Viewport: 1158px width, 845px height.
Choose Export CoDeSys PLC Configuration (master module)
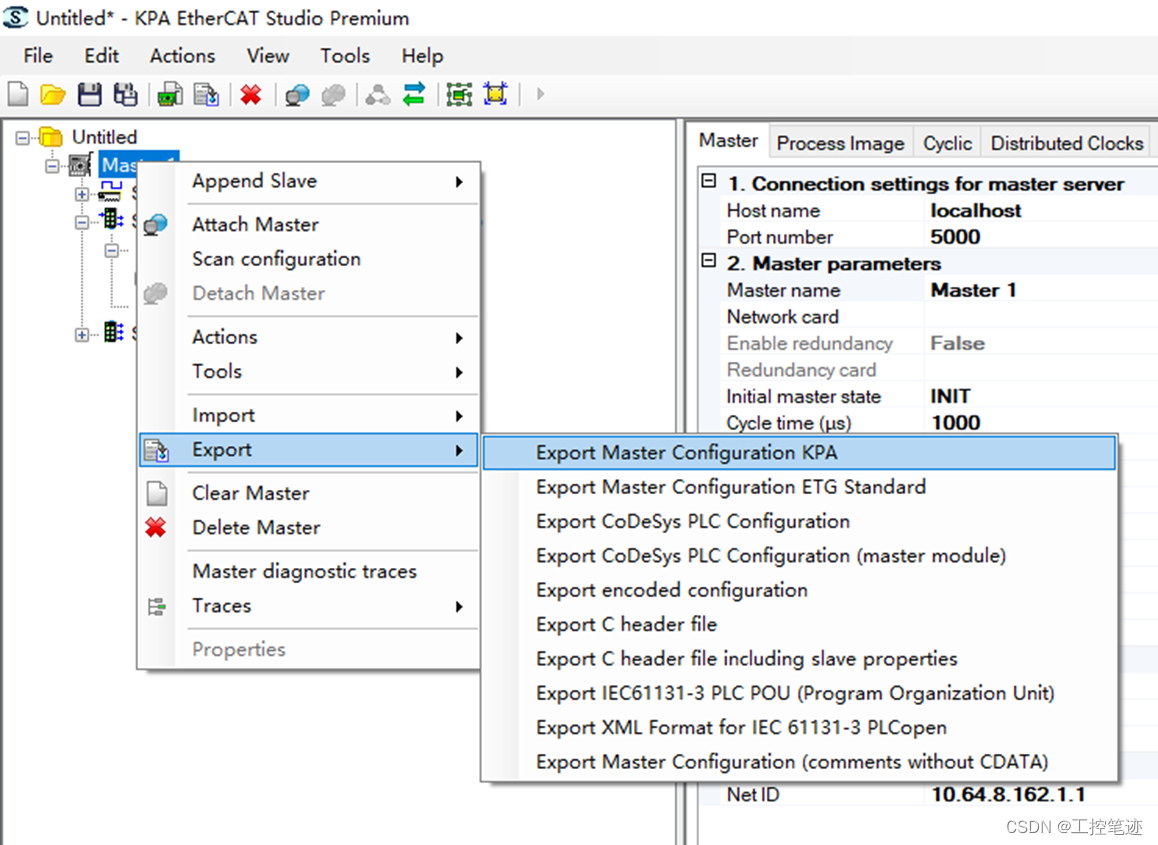point(799,556)
